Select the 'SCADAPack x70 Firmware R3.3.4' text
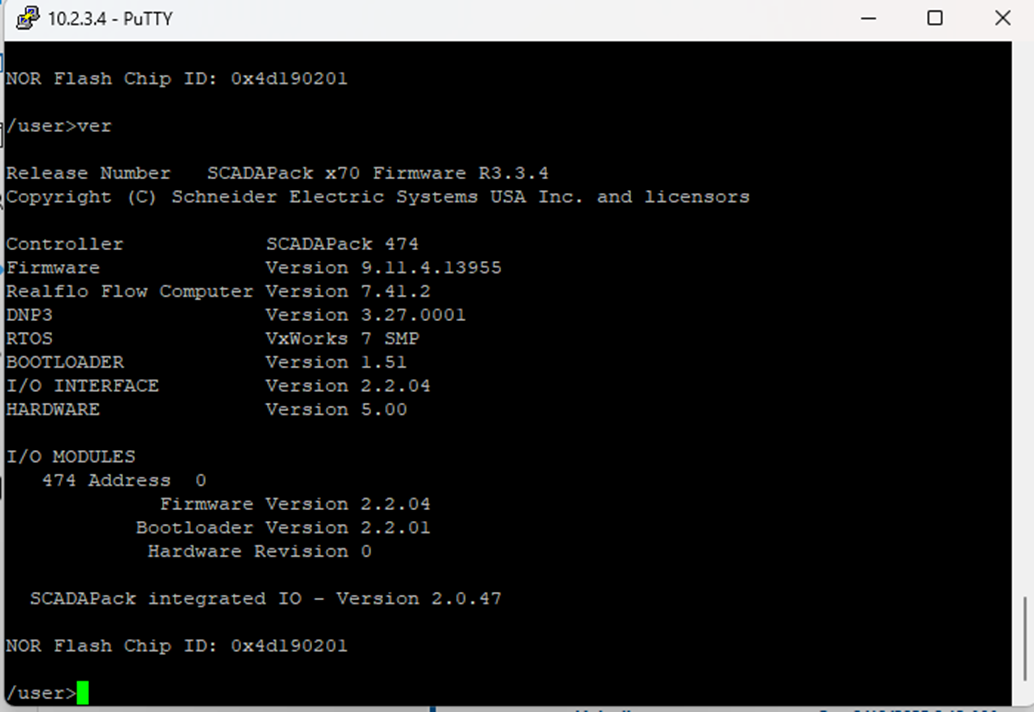This screenshot has height=712, width=1034. (x=378, y=173)
